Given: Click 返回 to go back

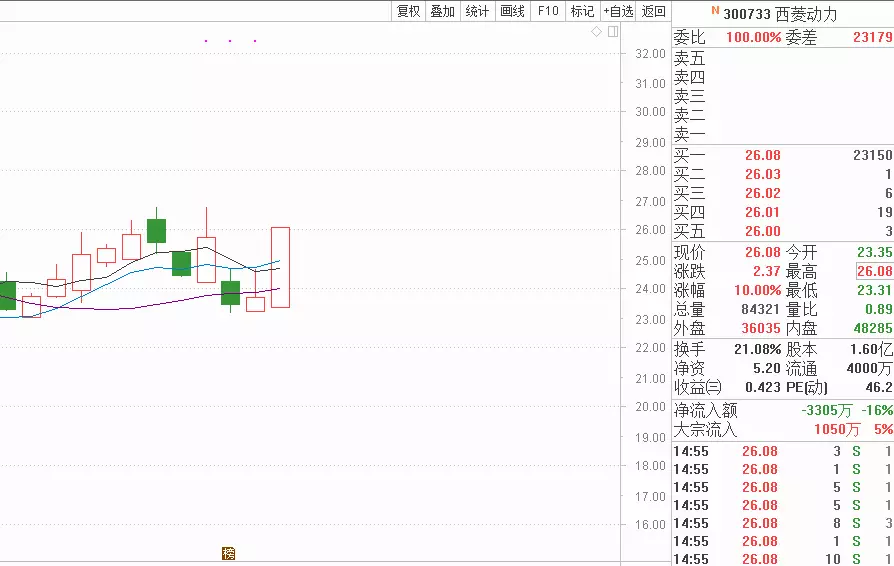Looking at the screenshot, I should click(653, 11).
